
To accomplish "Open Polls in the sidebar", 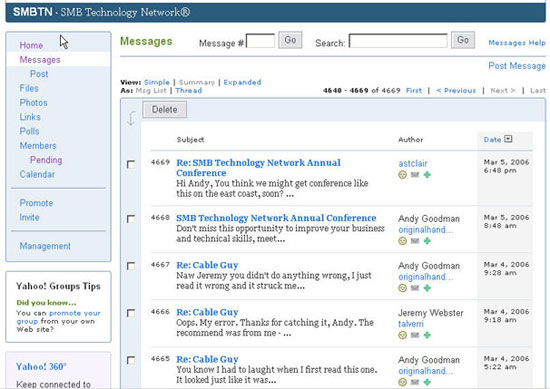I will 29,131.
